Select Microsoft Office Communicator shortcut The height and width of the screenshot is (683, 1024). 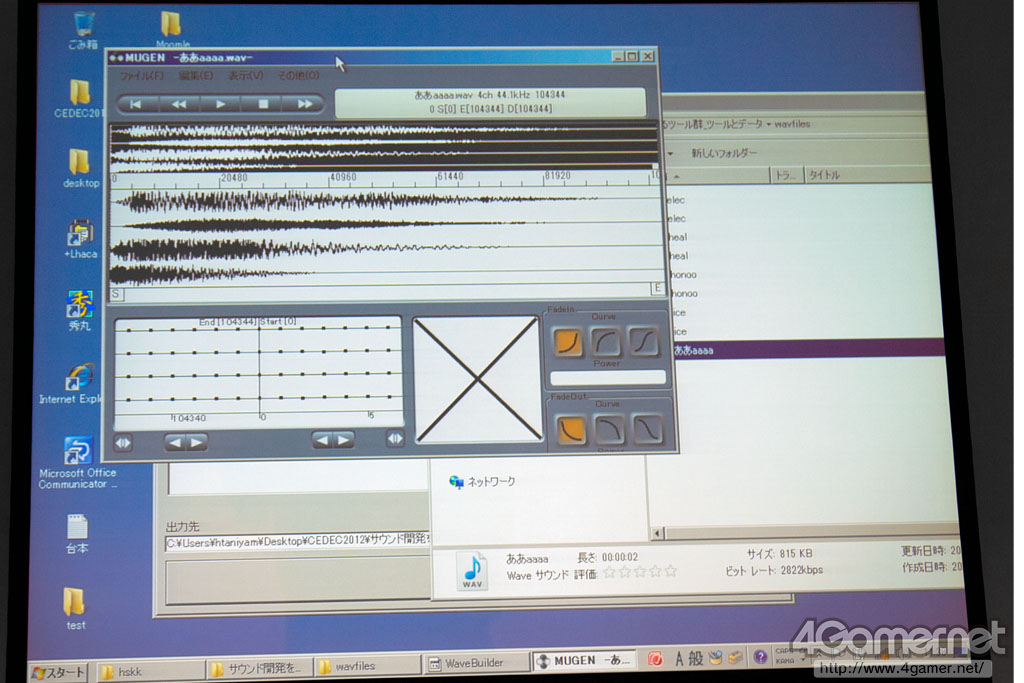(x=77, y=462)
